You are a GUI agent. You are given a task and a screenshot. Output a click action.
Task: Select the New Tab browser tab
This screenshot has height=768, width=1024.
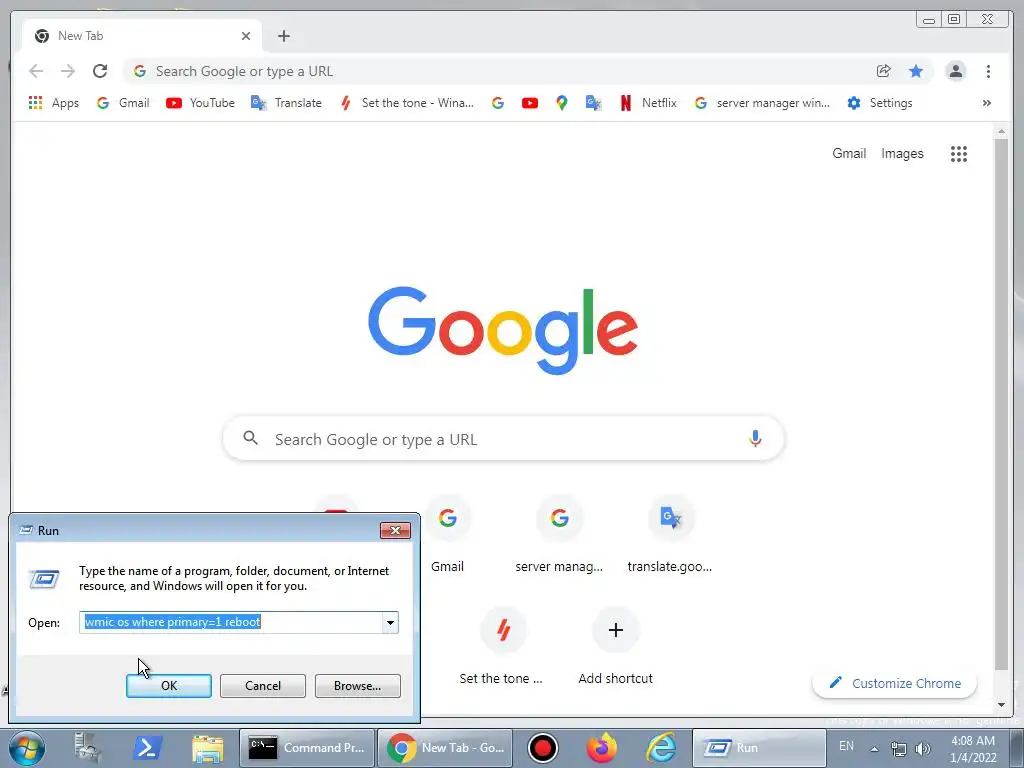pyautogui.click(x=142, y=36)
